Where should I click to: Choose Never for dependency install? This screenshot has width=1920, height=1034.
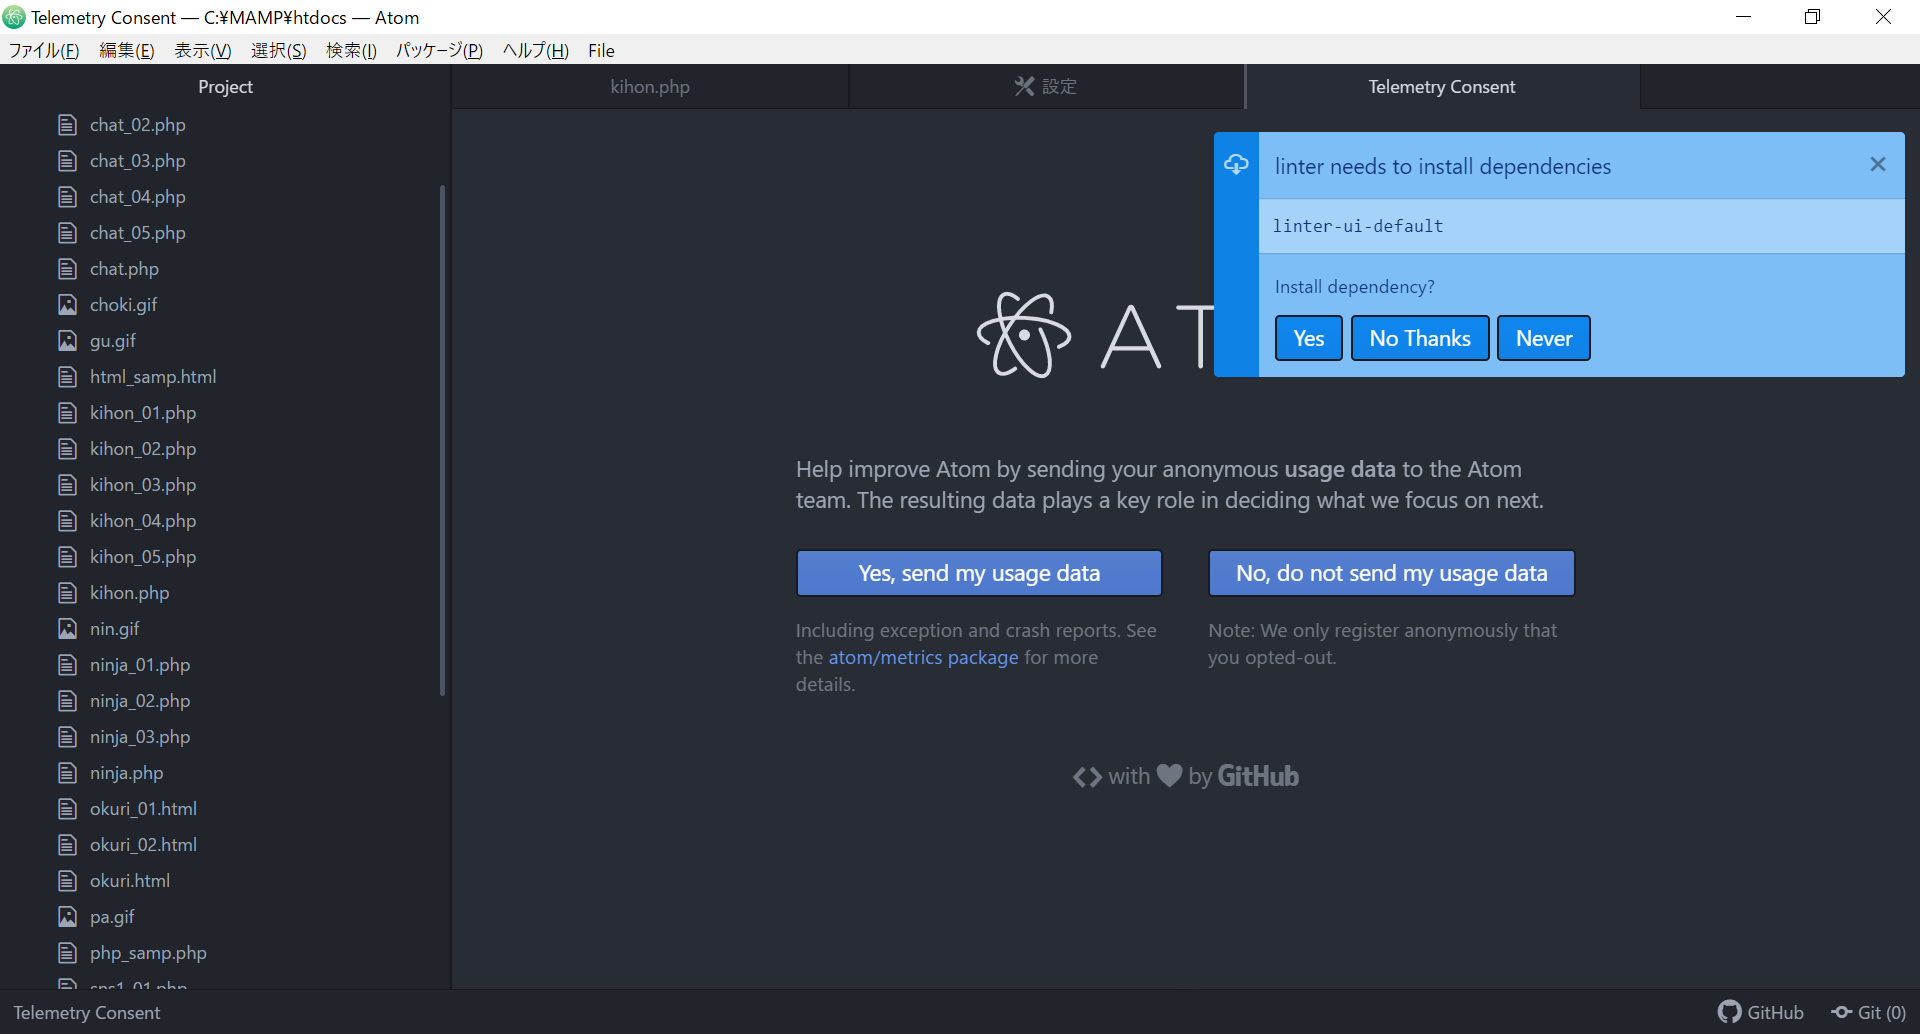tap(1544, 338)
